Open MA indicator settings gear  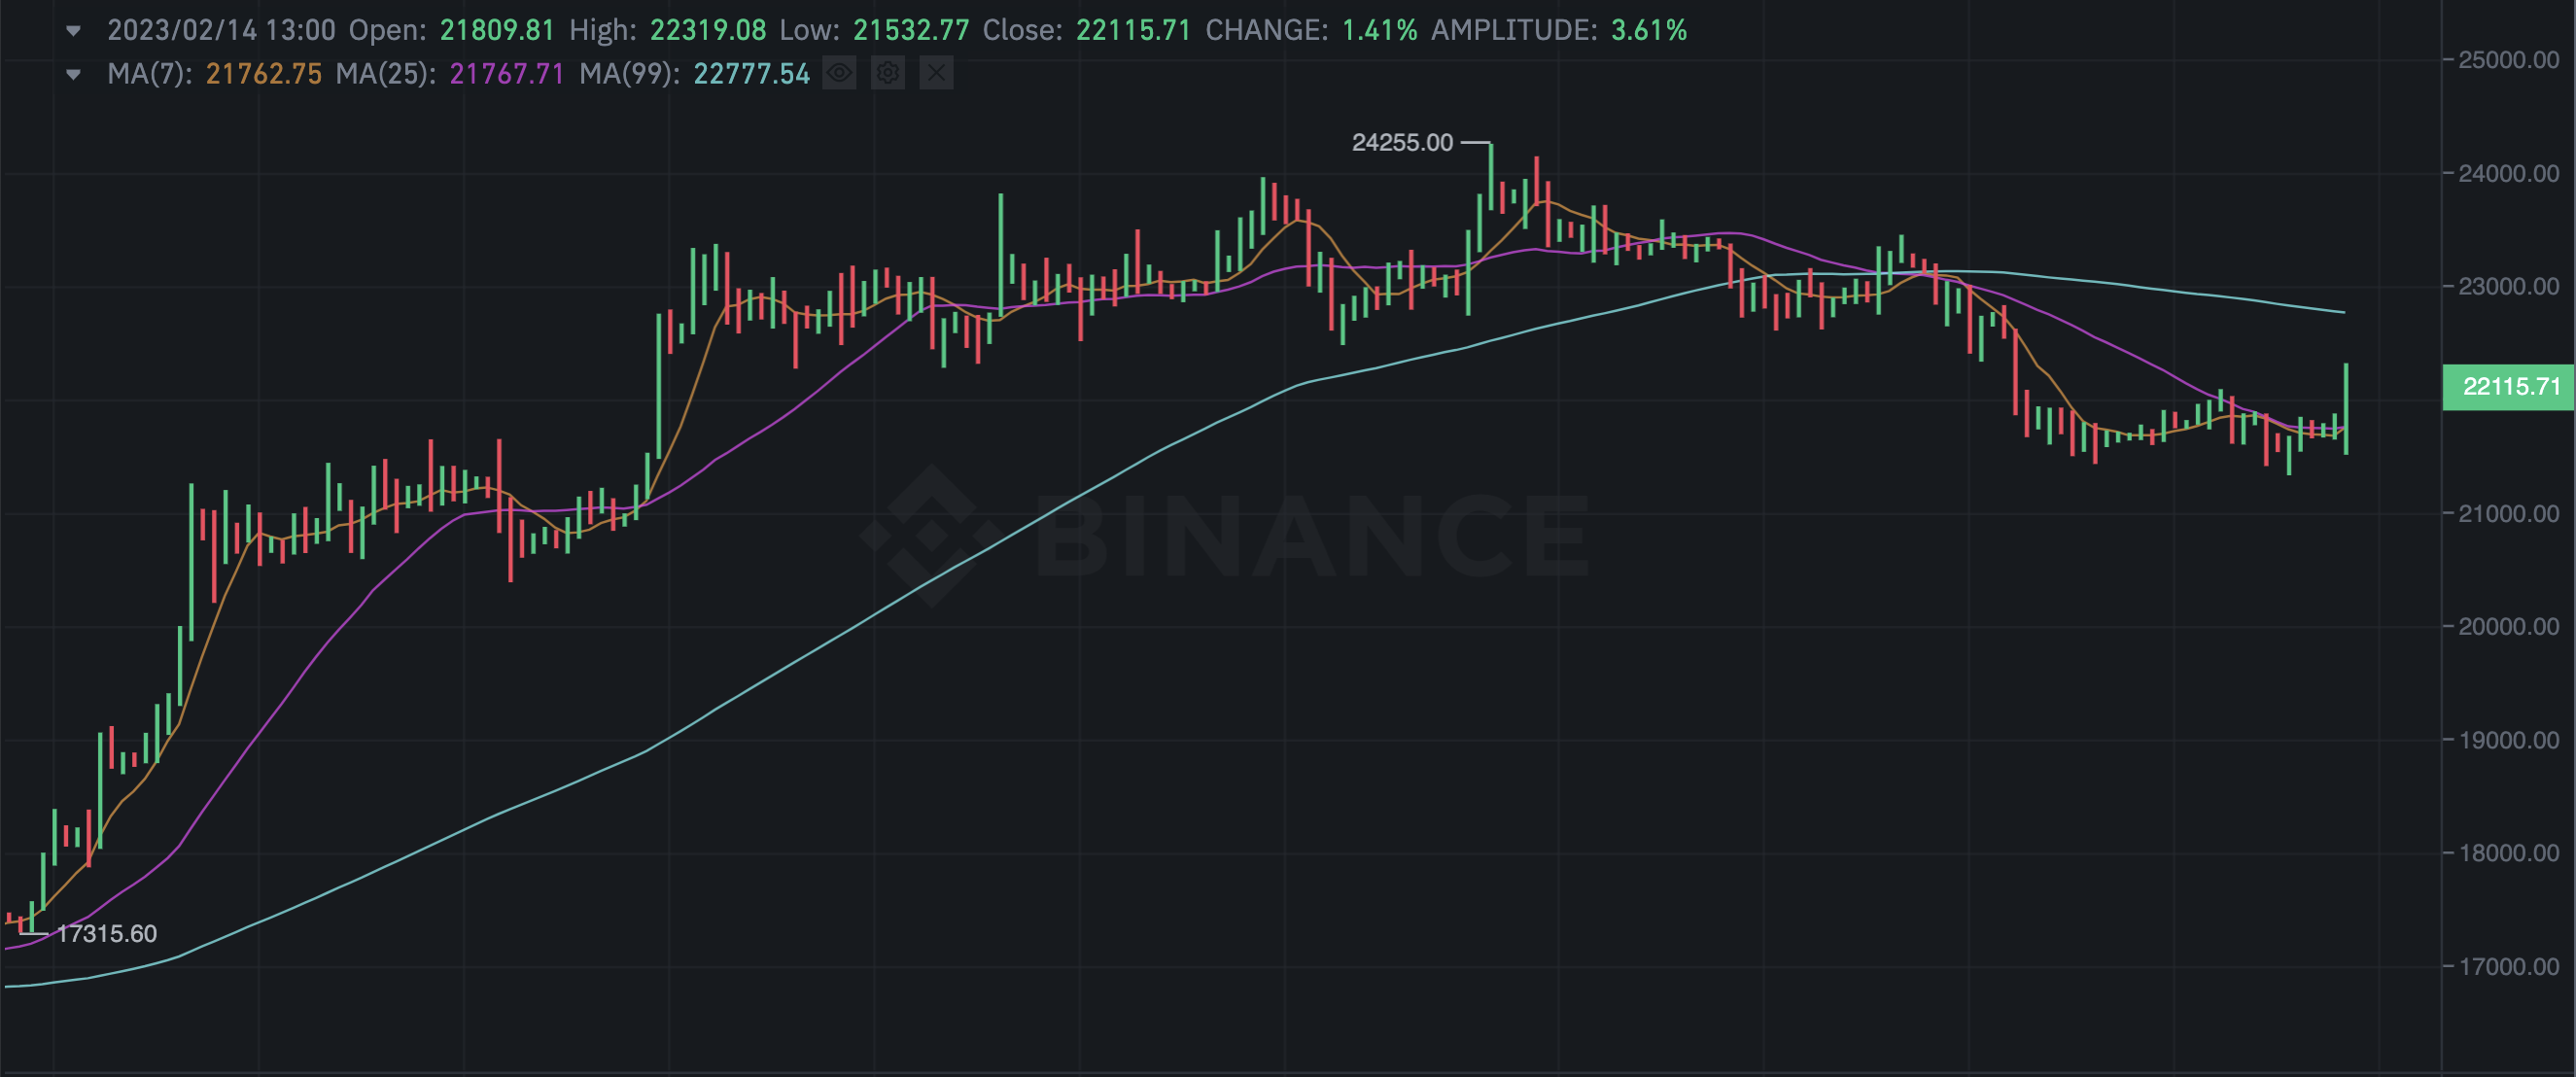[x=887, y=73]
